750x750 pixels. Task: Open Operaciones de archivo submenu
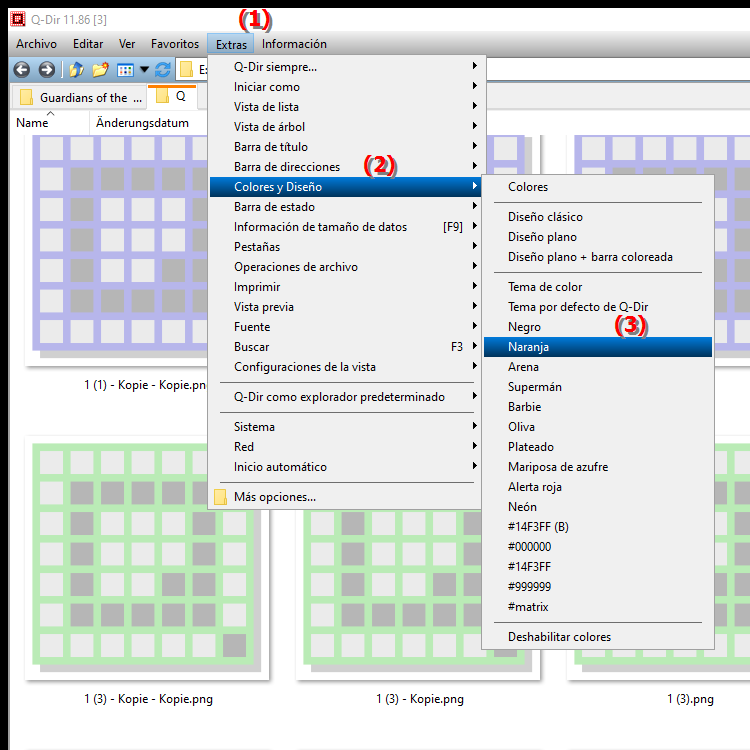(x=345, y=267)
